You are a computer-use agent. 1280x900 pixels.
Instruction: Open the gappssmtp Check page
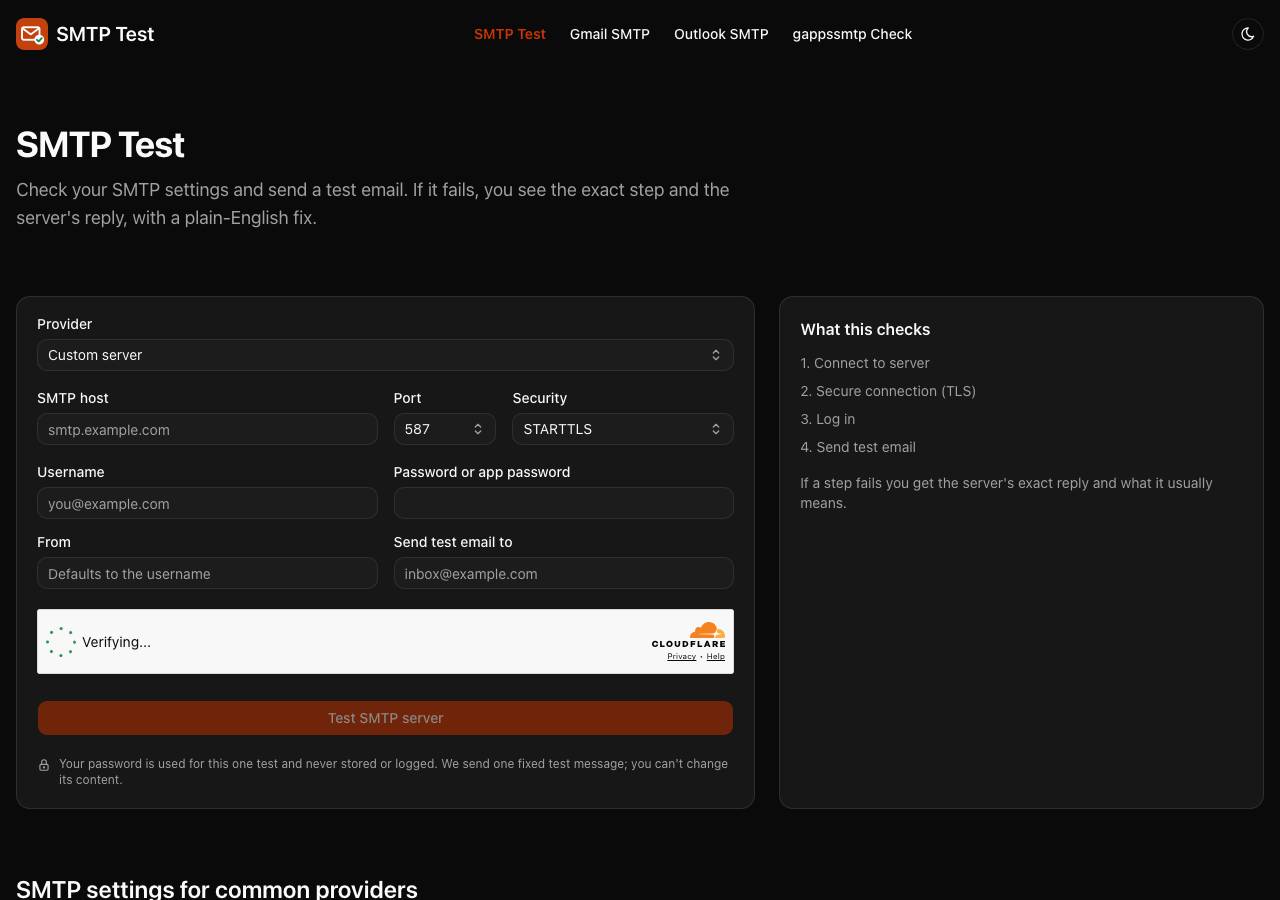pos(852,34)
